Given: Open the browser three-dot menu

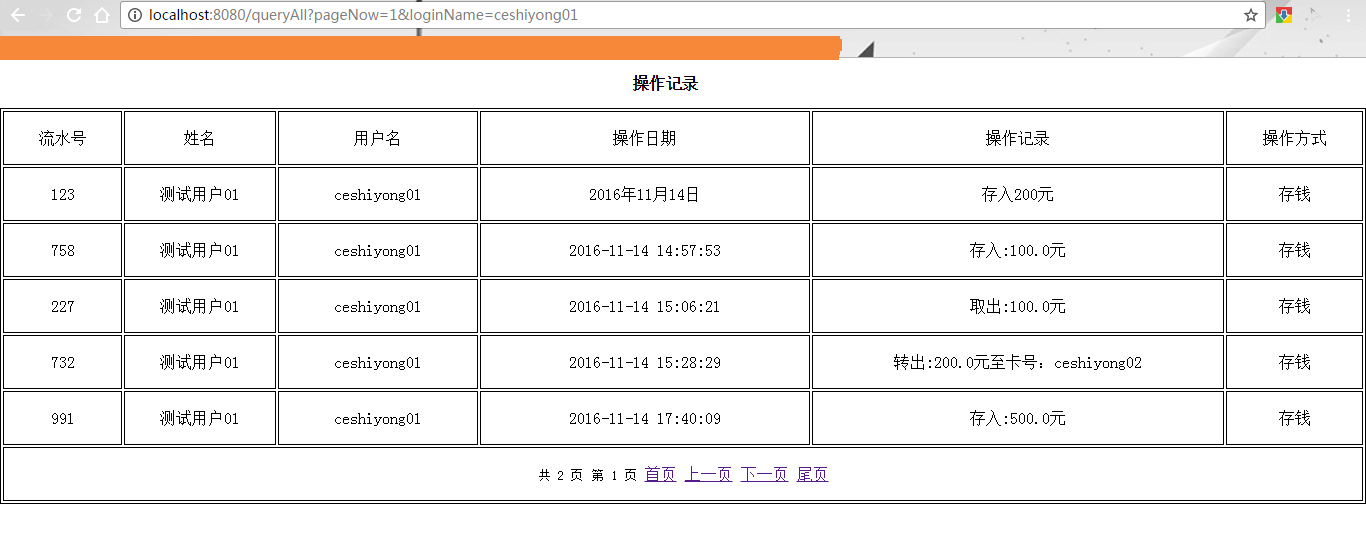Looking at the screenshot, I should tap(1349, 15).
